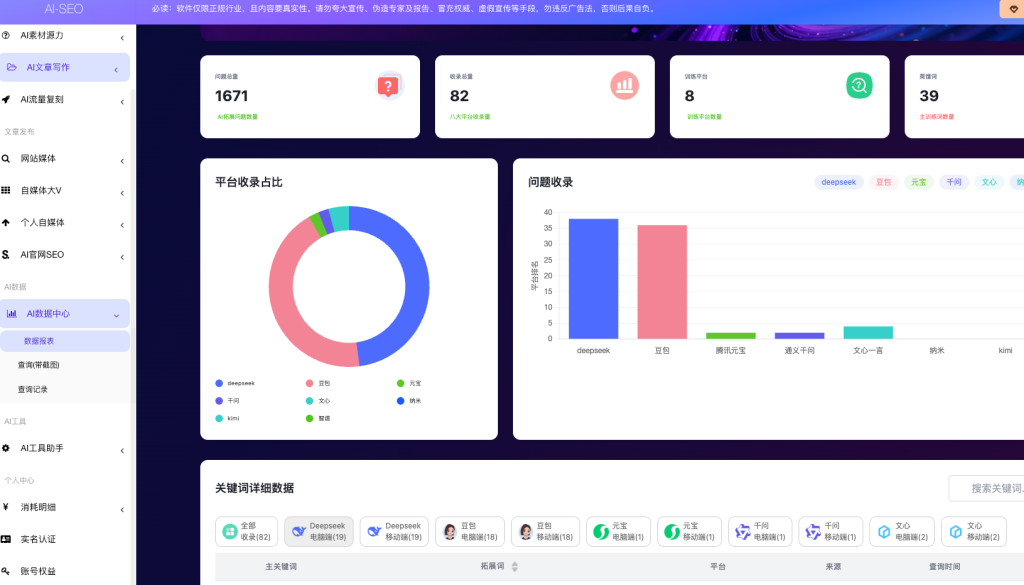Collapse the AI数据中心 sidebar section
This screenshot has width=1024, height=585.
[116, 315]
